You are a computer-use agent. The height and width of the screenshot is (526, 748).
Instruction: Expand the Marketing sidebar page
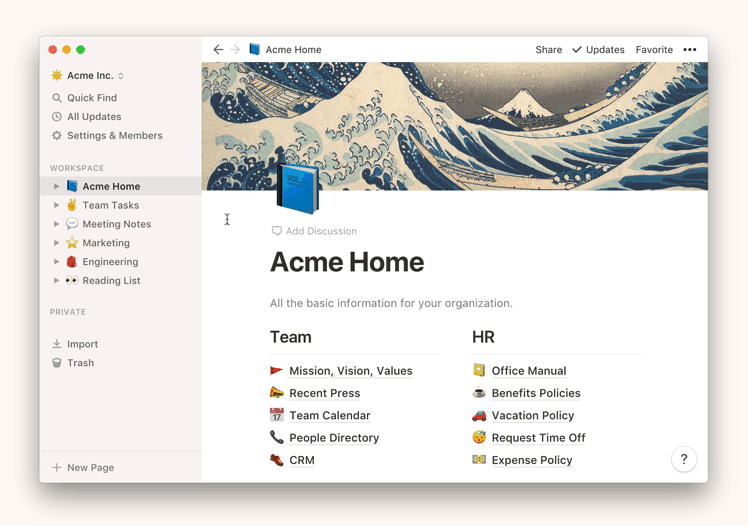point(56,243)
